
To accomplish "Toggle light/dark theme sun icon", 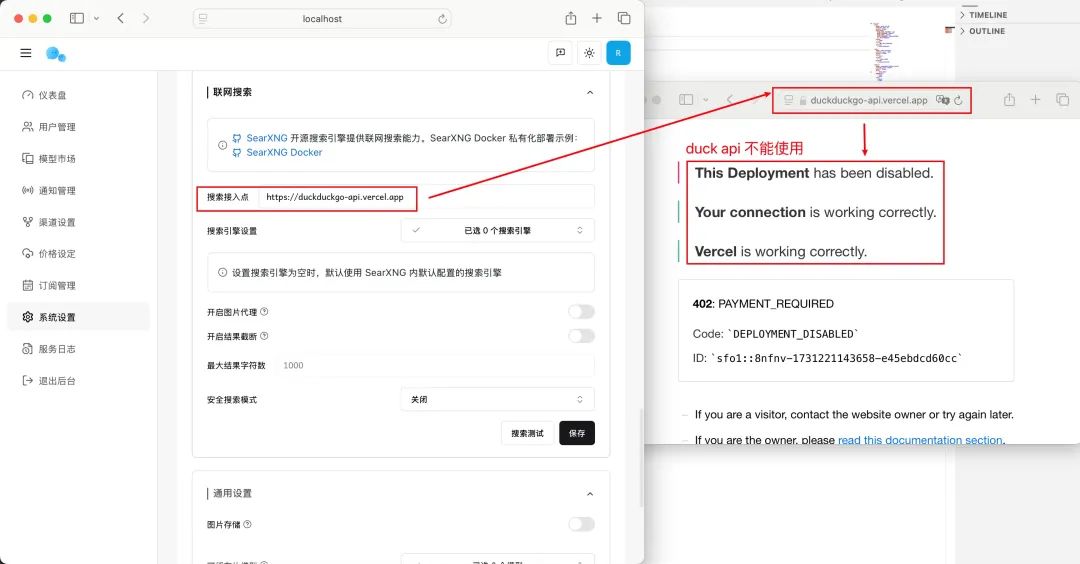I will (x=590, y=53).
